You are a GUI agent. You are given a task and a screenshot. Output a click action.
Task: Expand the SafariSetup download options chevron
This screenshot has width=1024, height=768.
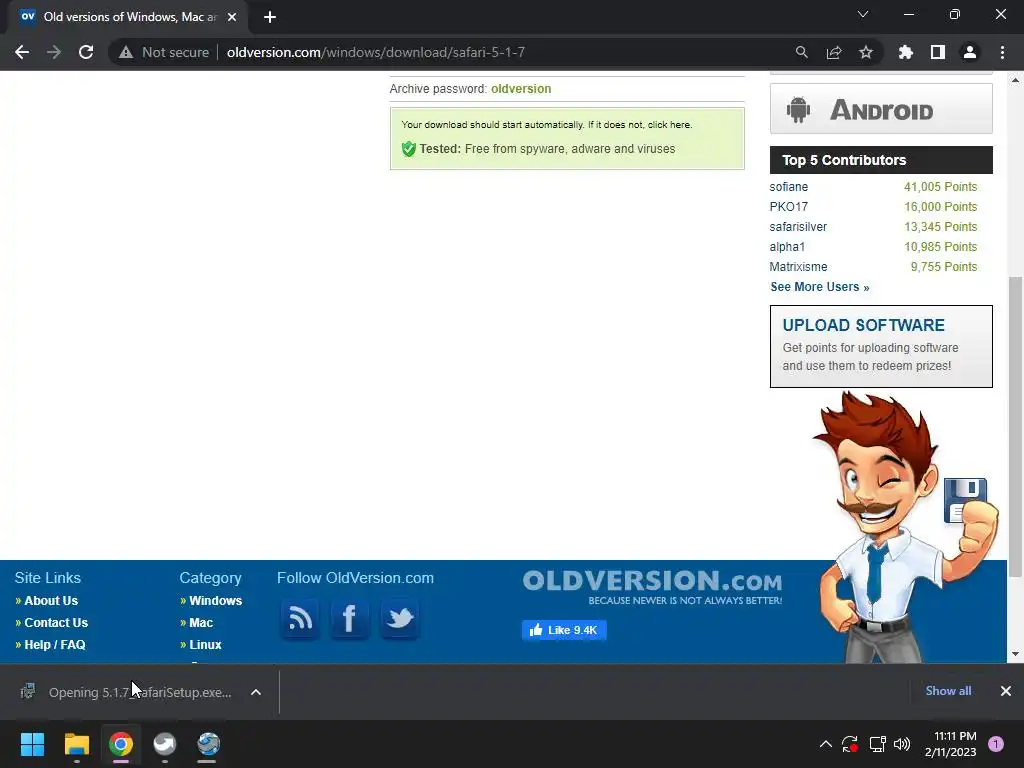click(x=256, y=692)
